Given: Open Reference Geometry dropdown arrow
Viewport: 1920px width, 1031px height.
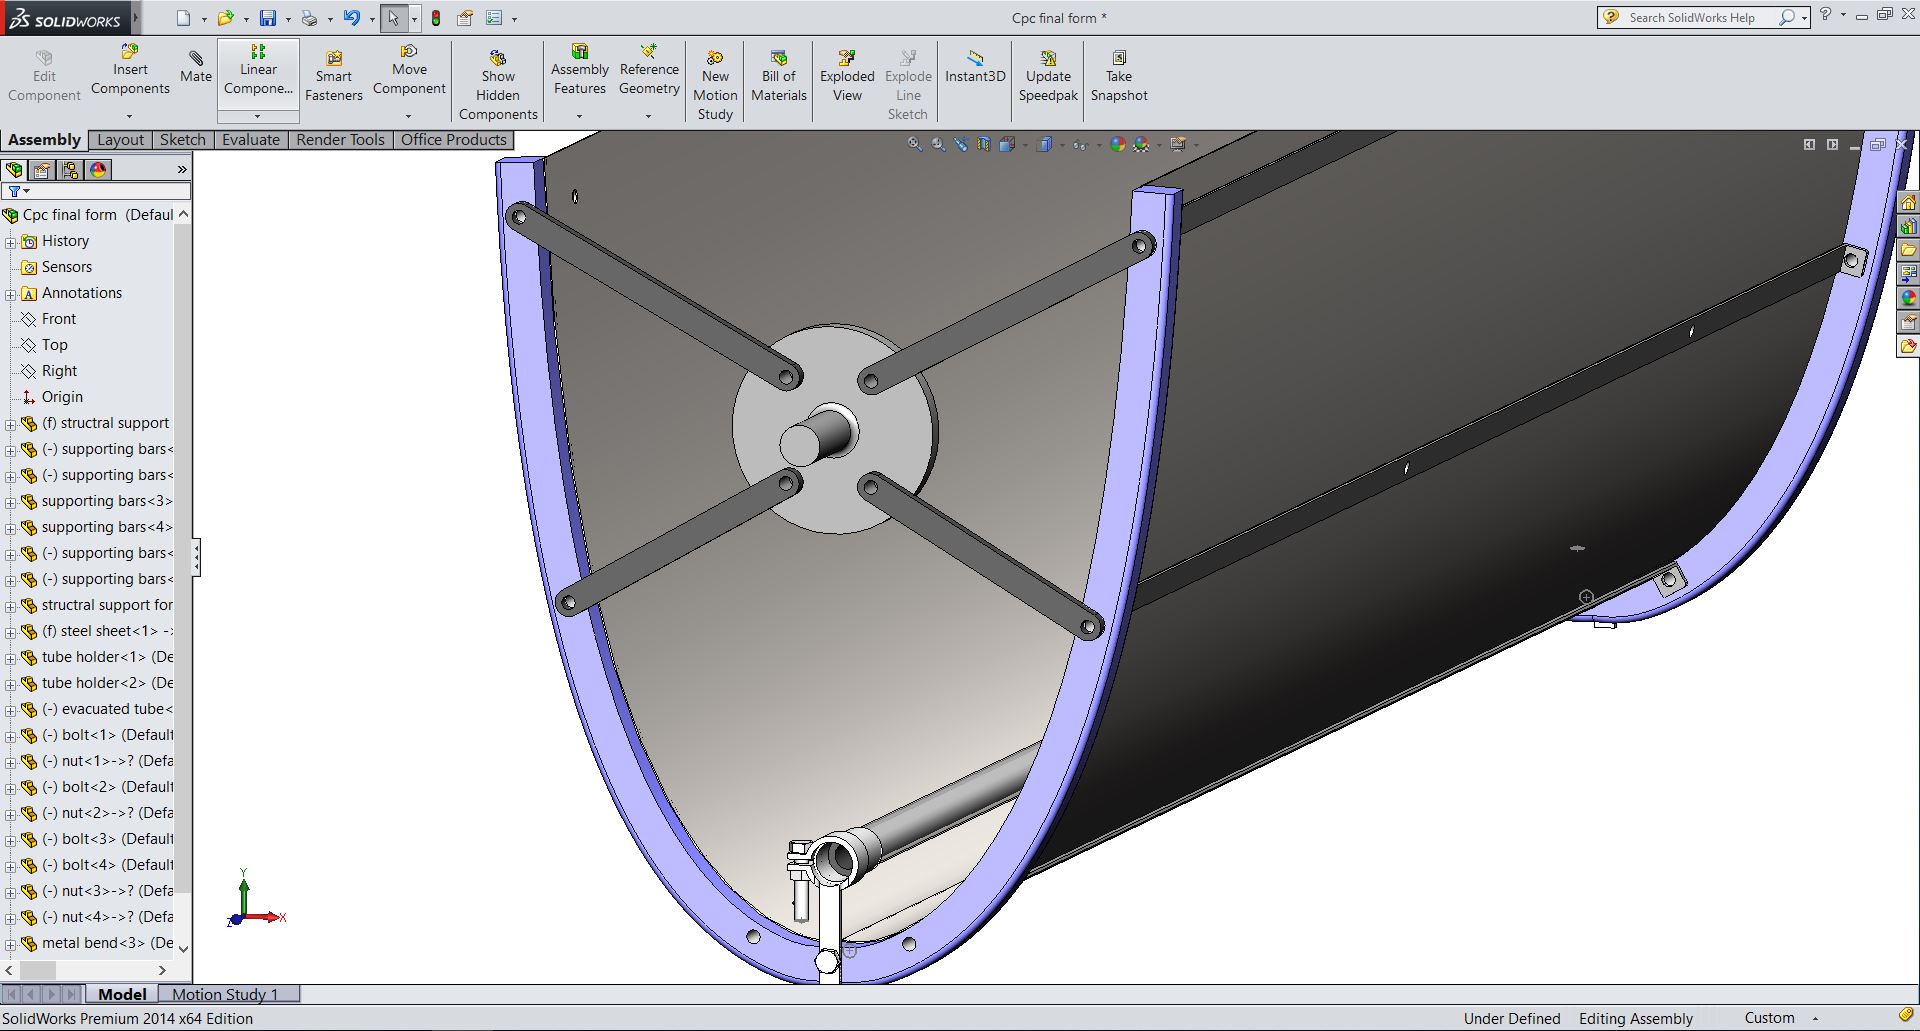Looking at the screenshot, I should [648, 116].
